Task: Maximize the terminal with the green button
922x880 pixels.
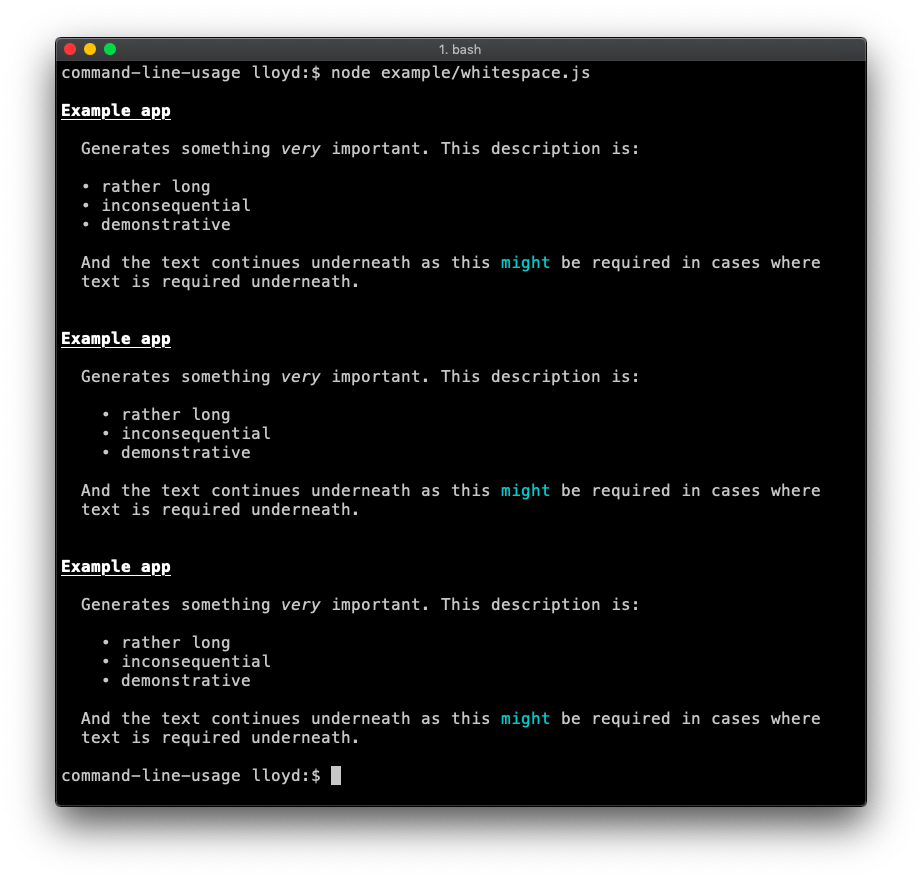Action: [x=110, y=49]
